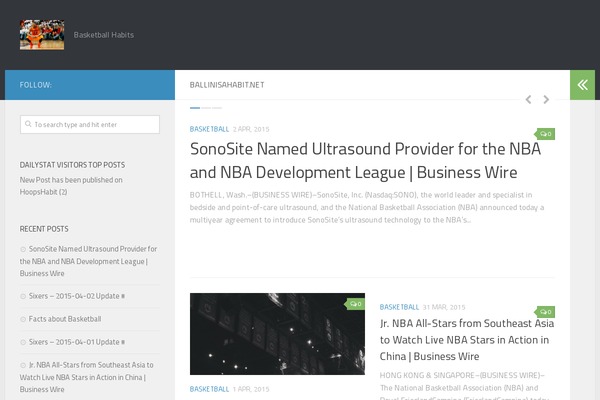Open SonoSite Named Ultrasound Provider headline
The width and height of the screenshot is (600, 400).
click(365, 160)
